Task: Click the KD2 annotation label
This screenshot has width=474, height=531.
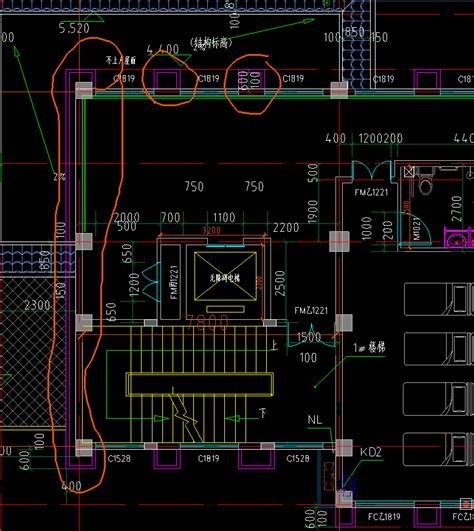Action: click(x=370, y=452)
